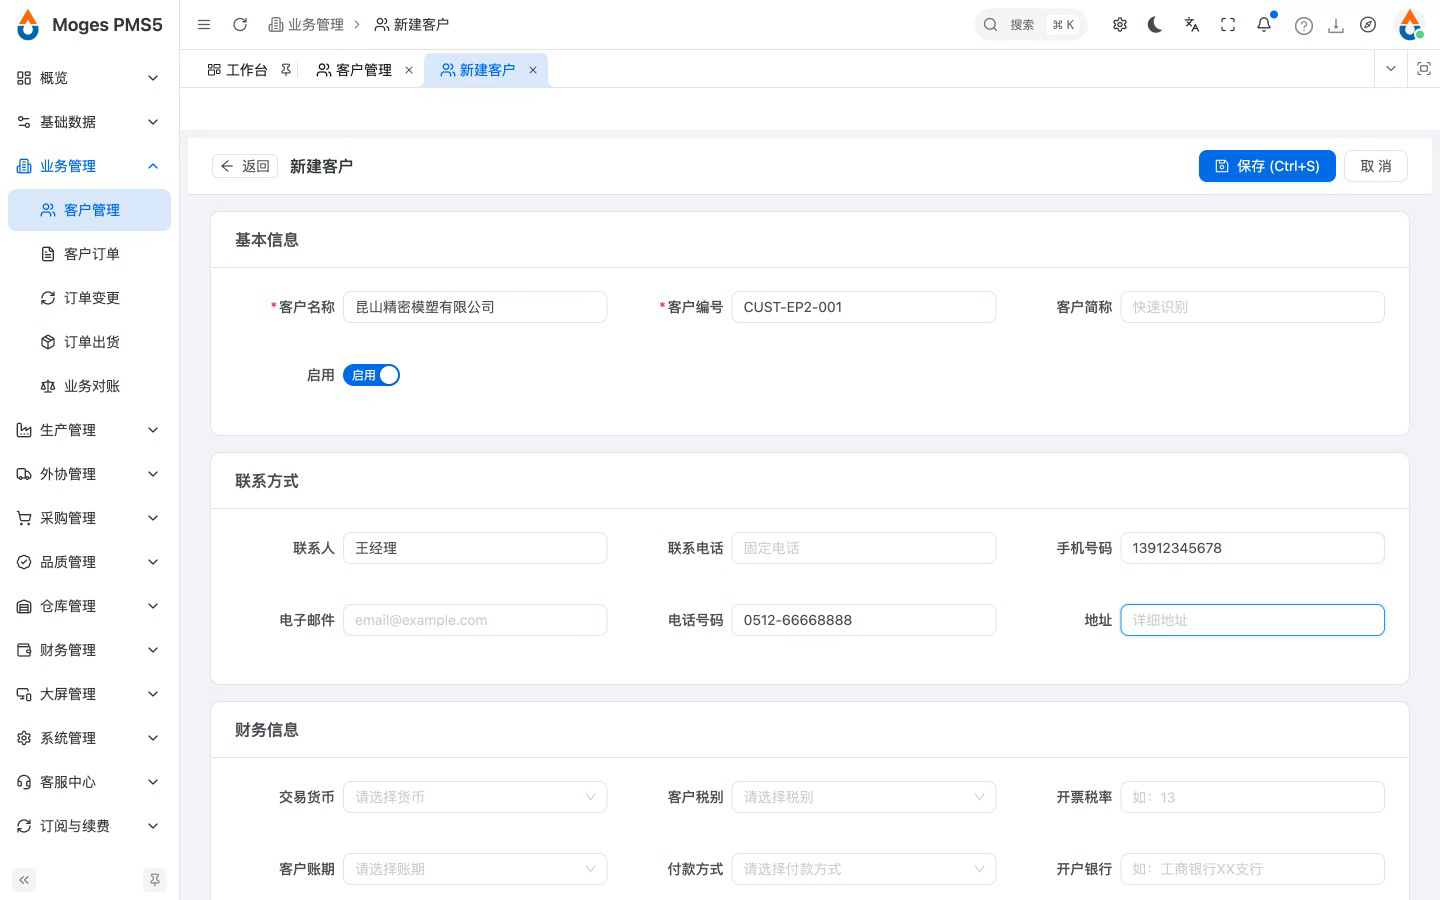
Task: Click the header 搜索 box
Action: coord(1031,24)
